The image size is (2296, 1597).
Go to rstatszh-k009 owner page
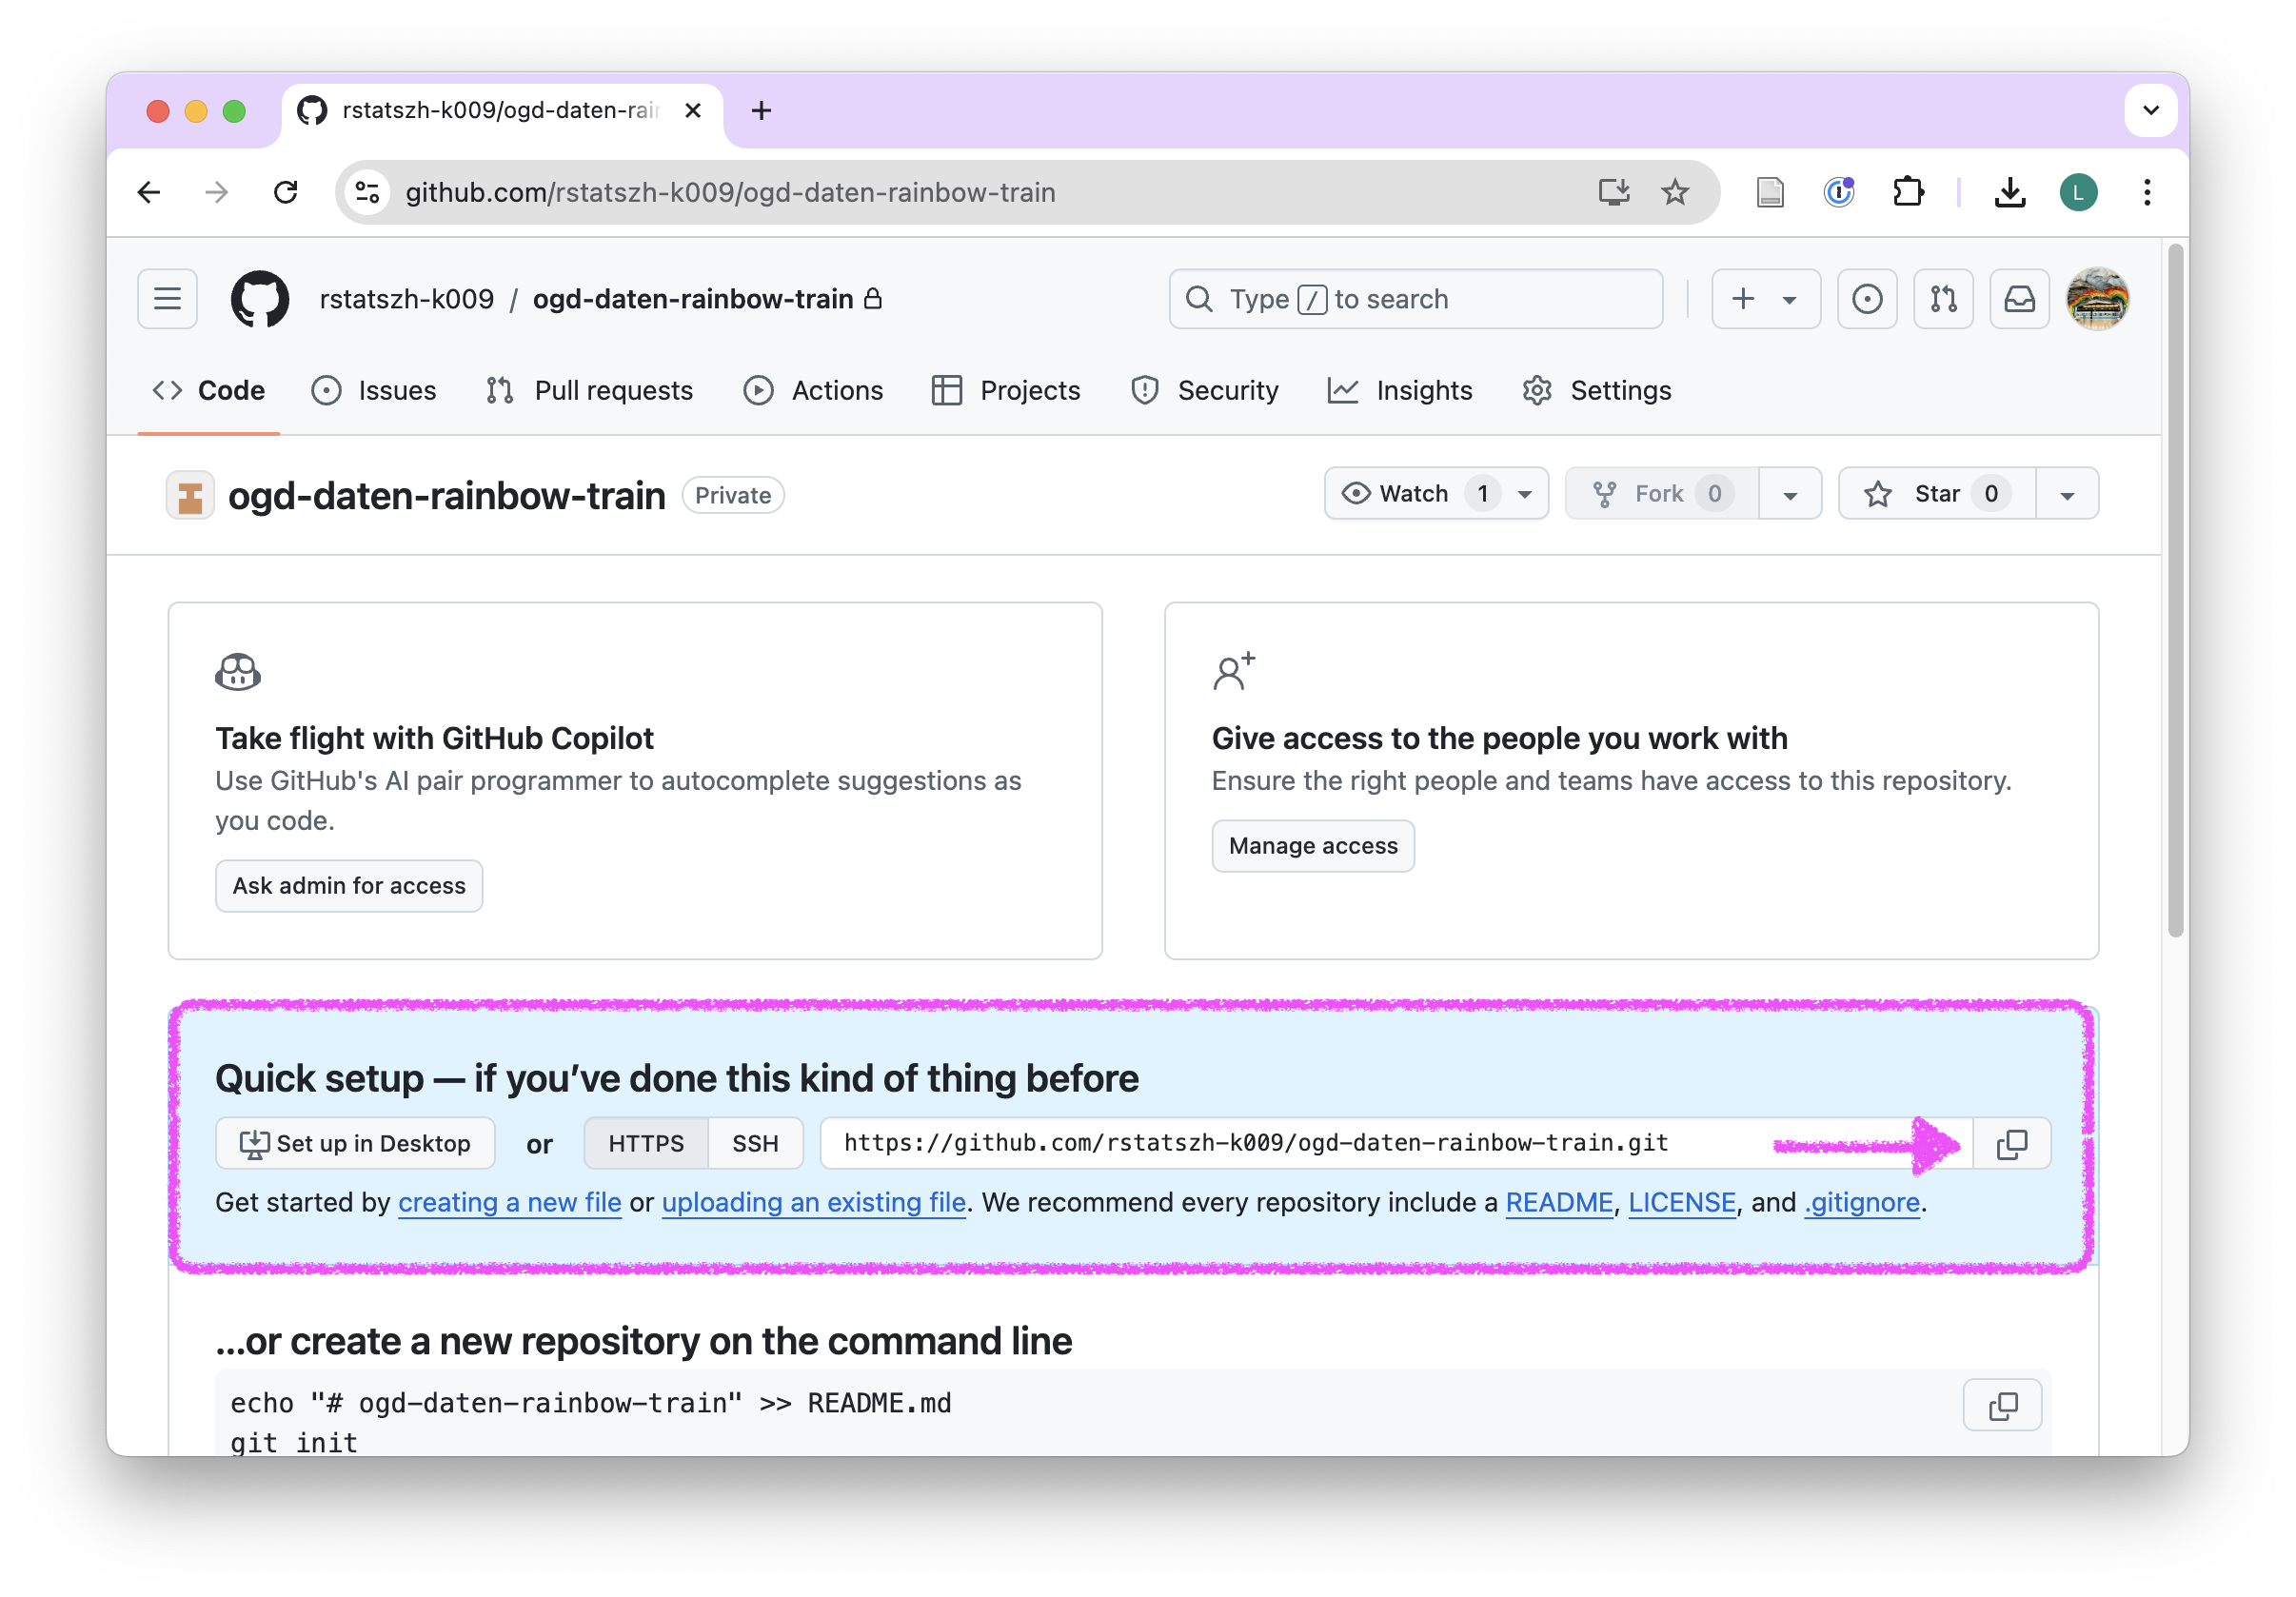click(407, 299)
